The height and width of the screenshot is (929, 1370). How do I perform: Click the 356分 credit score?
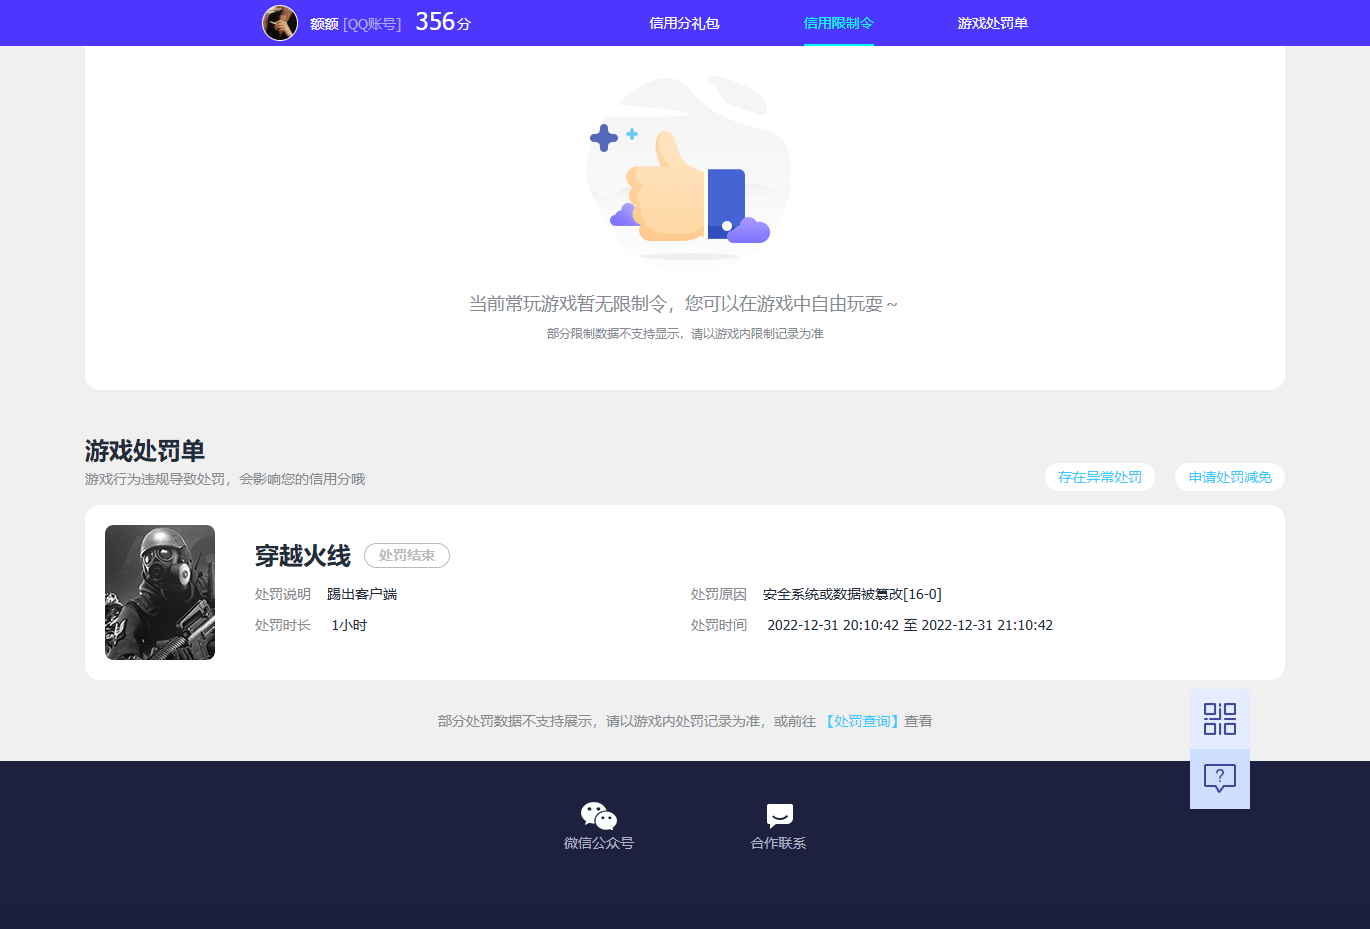click(442, 22)
